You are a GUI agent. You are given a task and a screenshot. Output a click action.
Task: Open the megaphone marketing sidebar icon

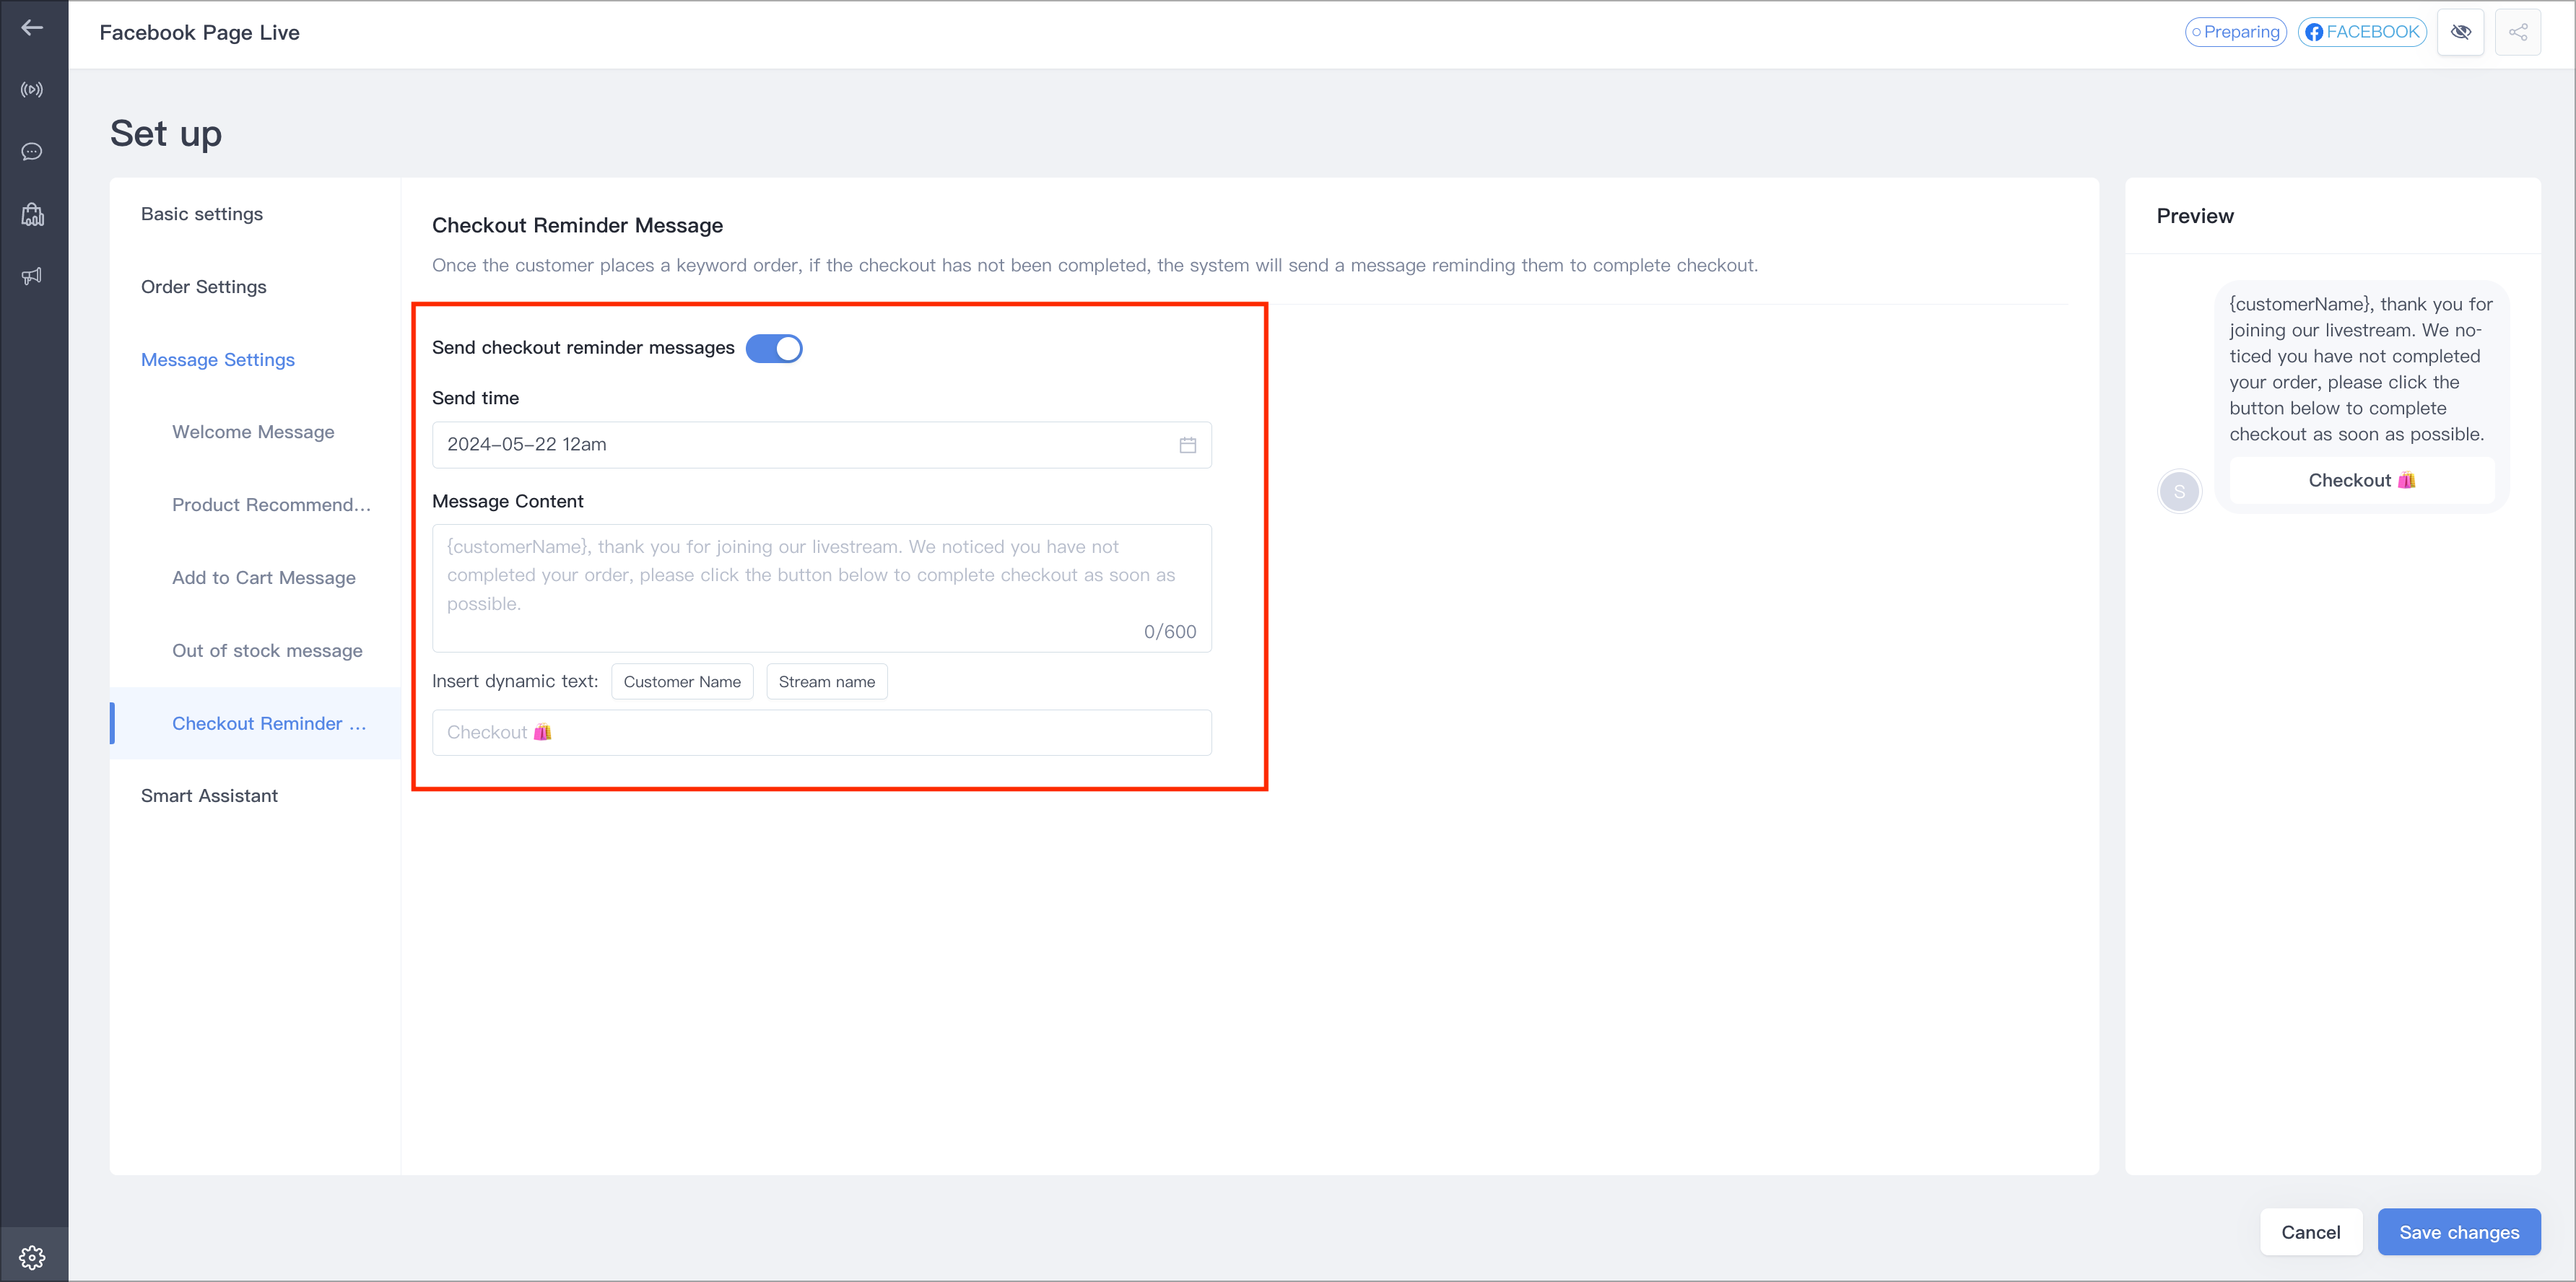(32, 276)
